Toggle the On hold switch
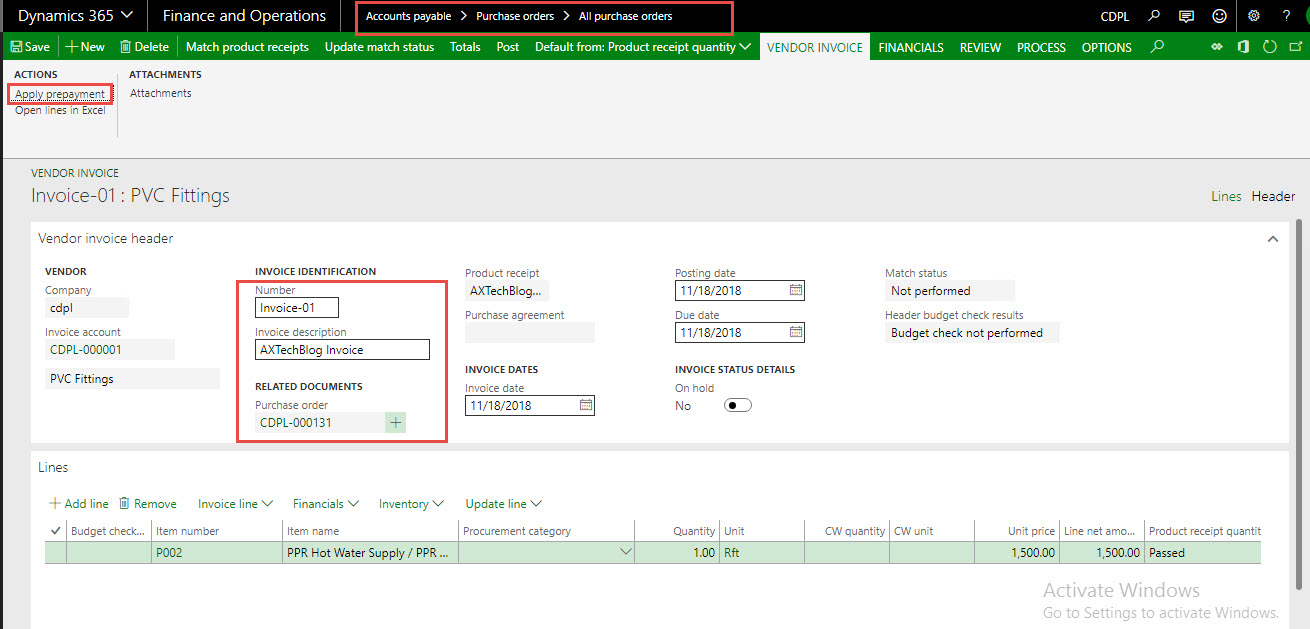 [738, 406]
